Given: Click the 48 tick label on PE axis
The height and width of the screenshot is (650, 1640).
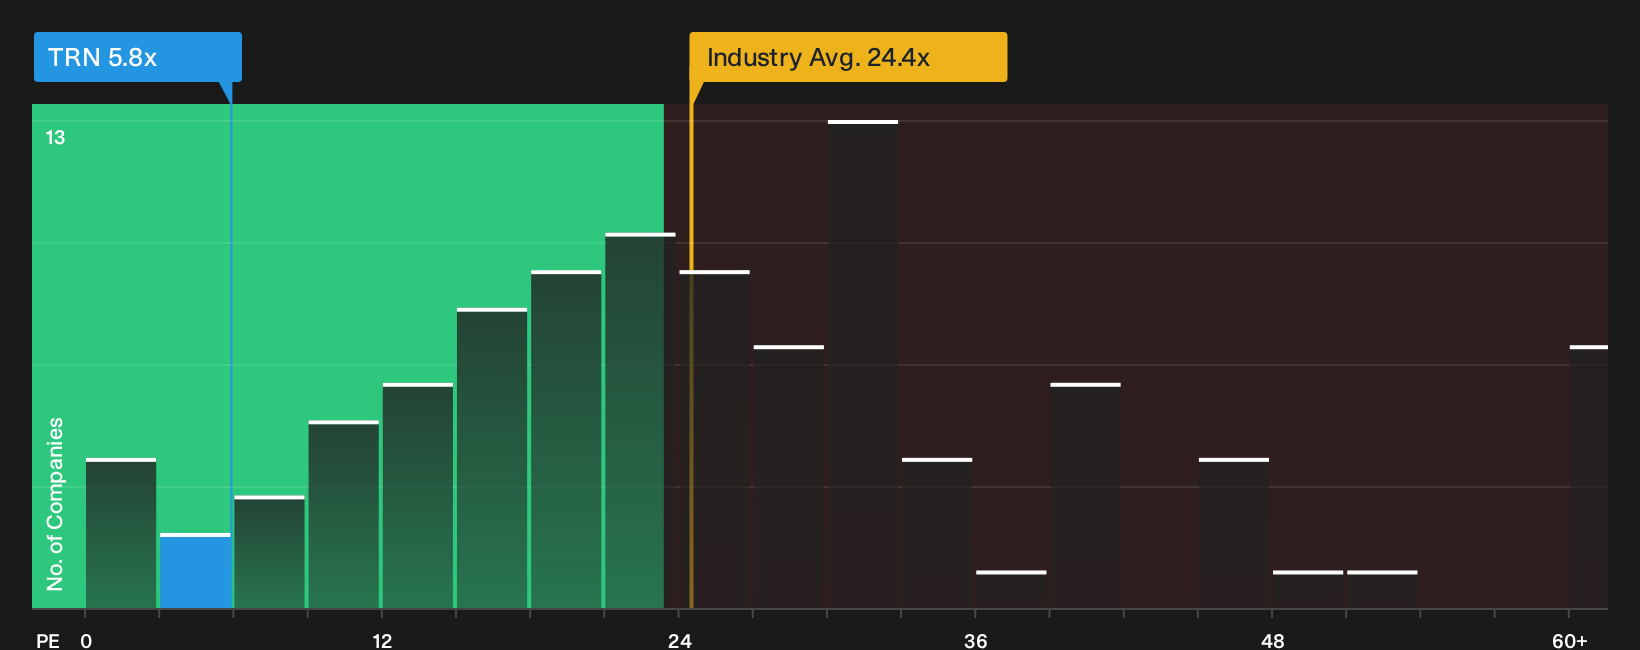Looking at the screenshot, I should [x=1273, y=641].
